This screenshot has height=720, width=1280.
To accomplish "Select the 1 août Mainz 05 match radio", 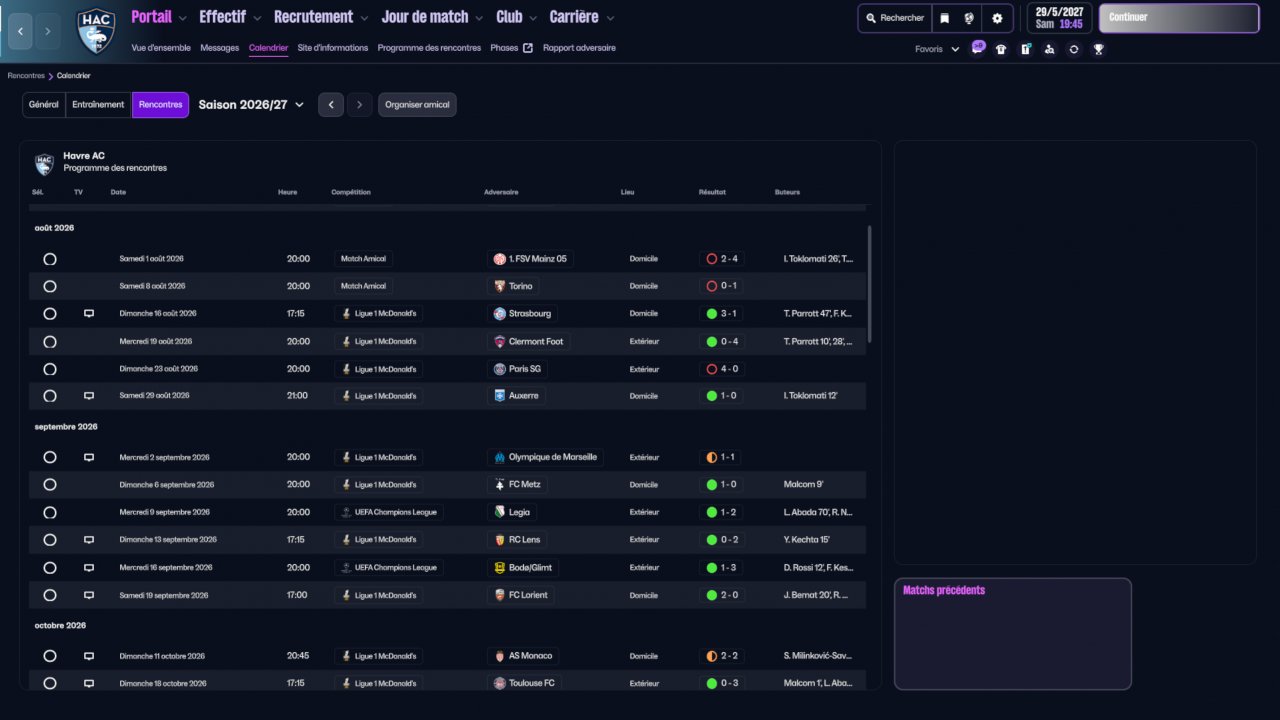I will (x=50, y=259).
